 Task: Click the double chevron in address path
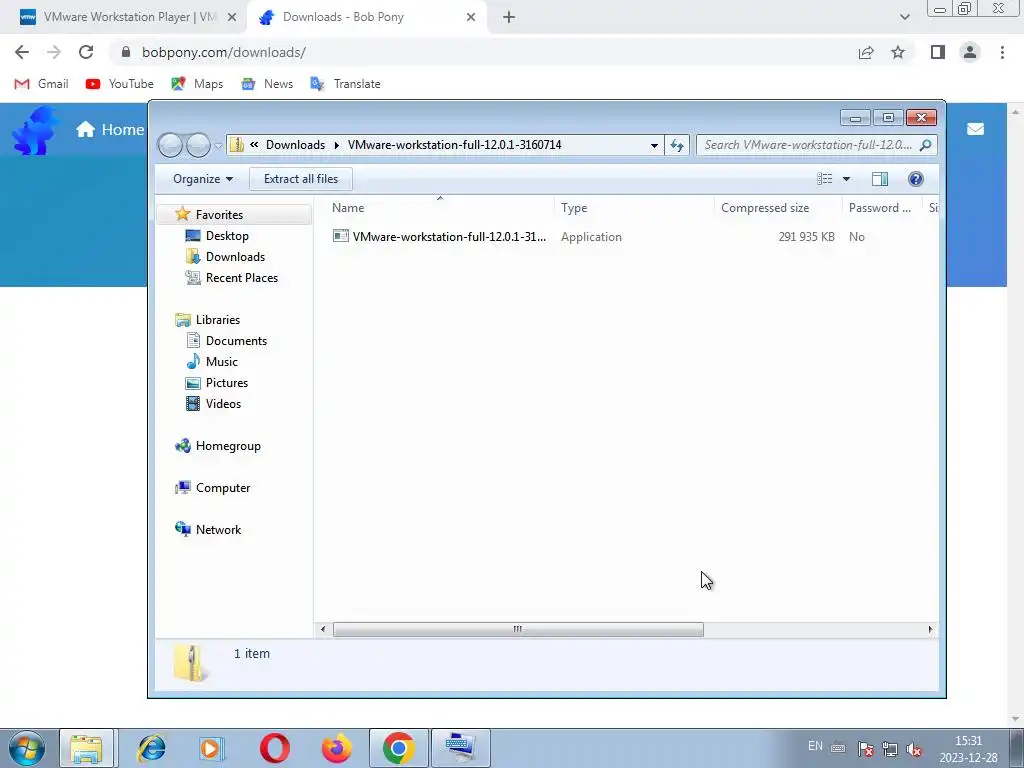coord(254,145)
